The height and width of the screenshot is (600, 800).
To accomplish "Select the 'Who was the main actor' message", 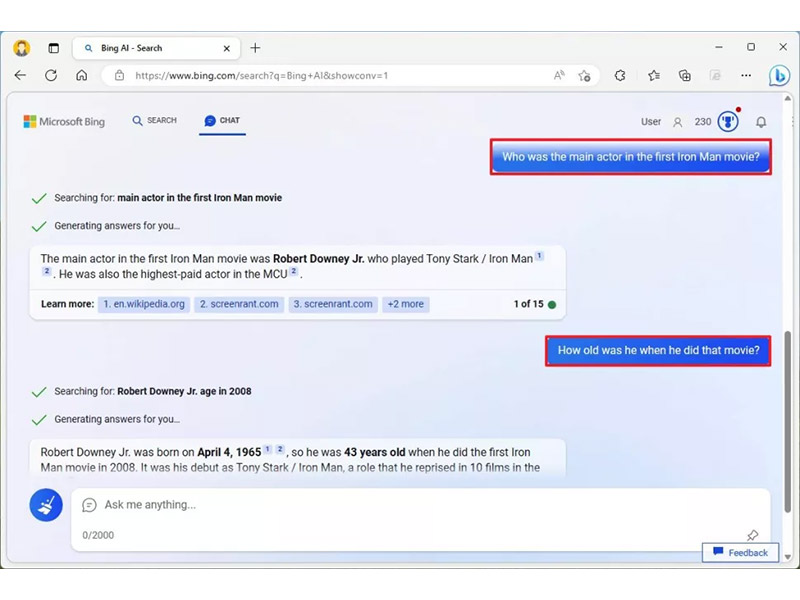I will coord(631,157).
